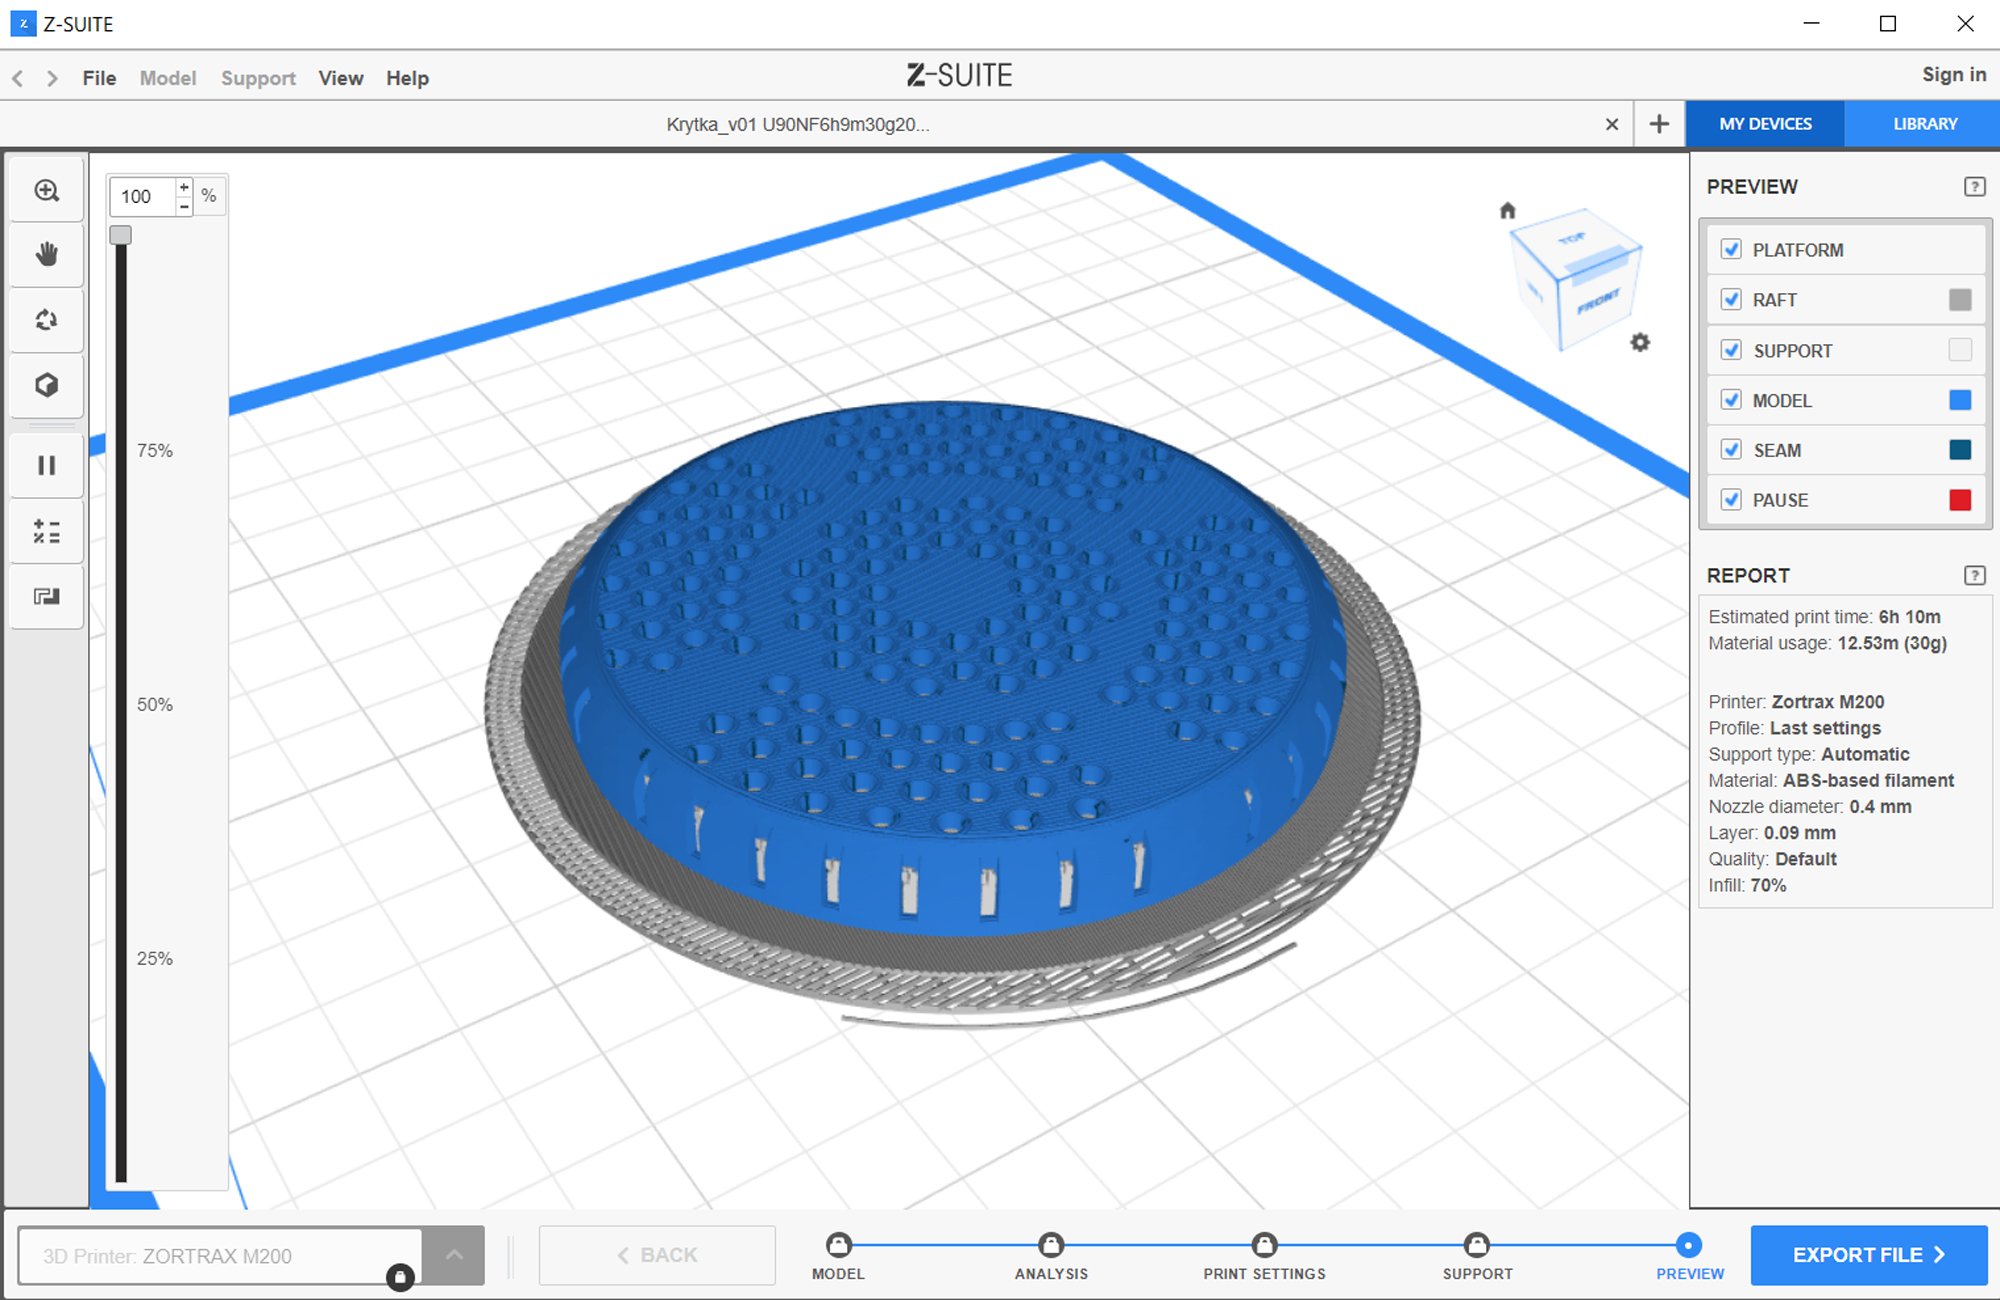
Task: Activate the pan hand tool
Action: pos(46,254)
